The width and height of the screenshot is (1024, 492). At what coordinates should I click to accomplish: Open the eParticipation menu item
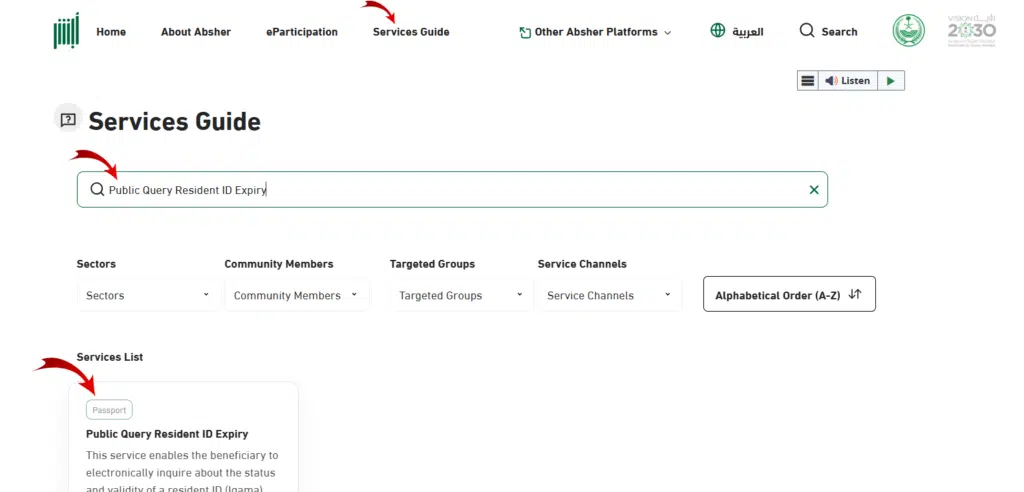302,31
